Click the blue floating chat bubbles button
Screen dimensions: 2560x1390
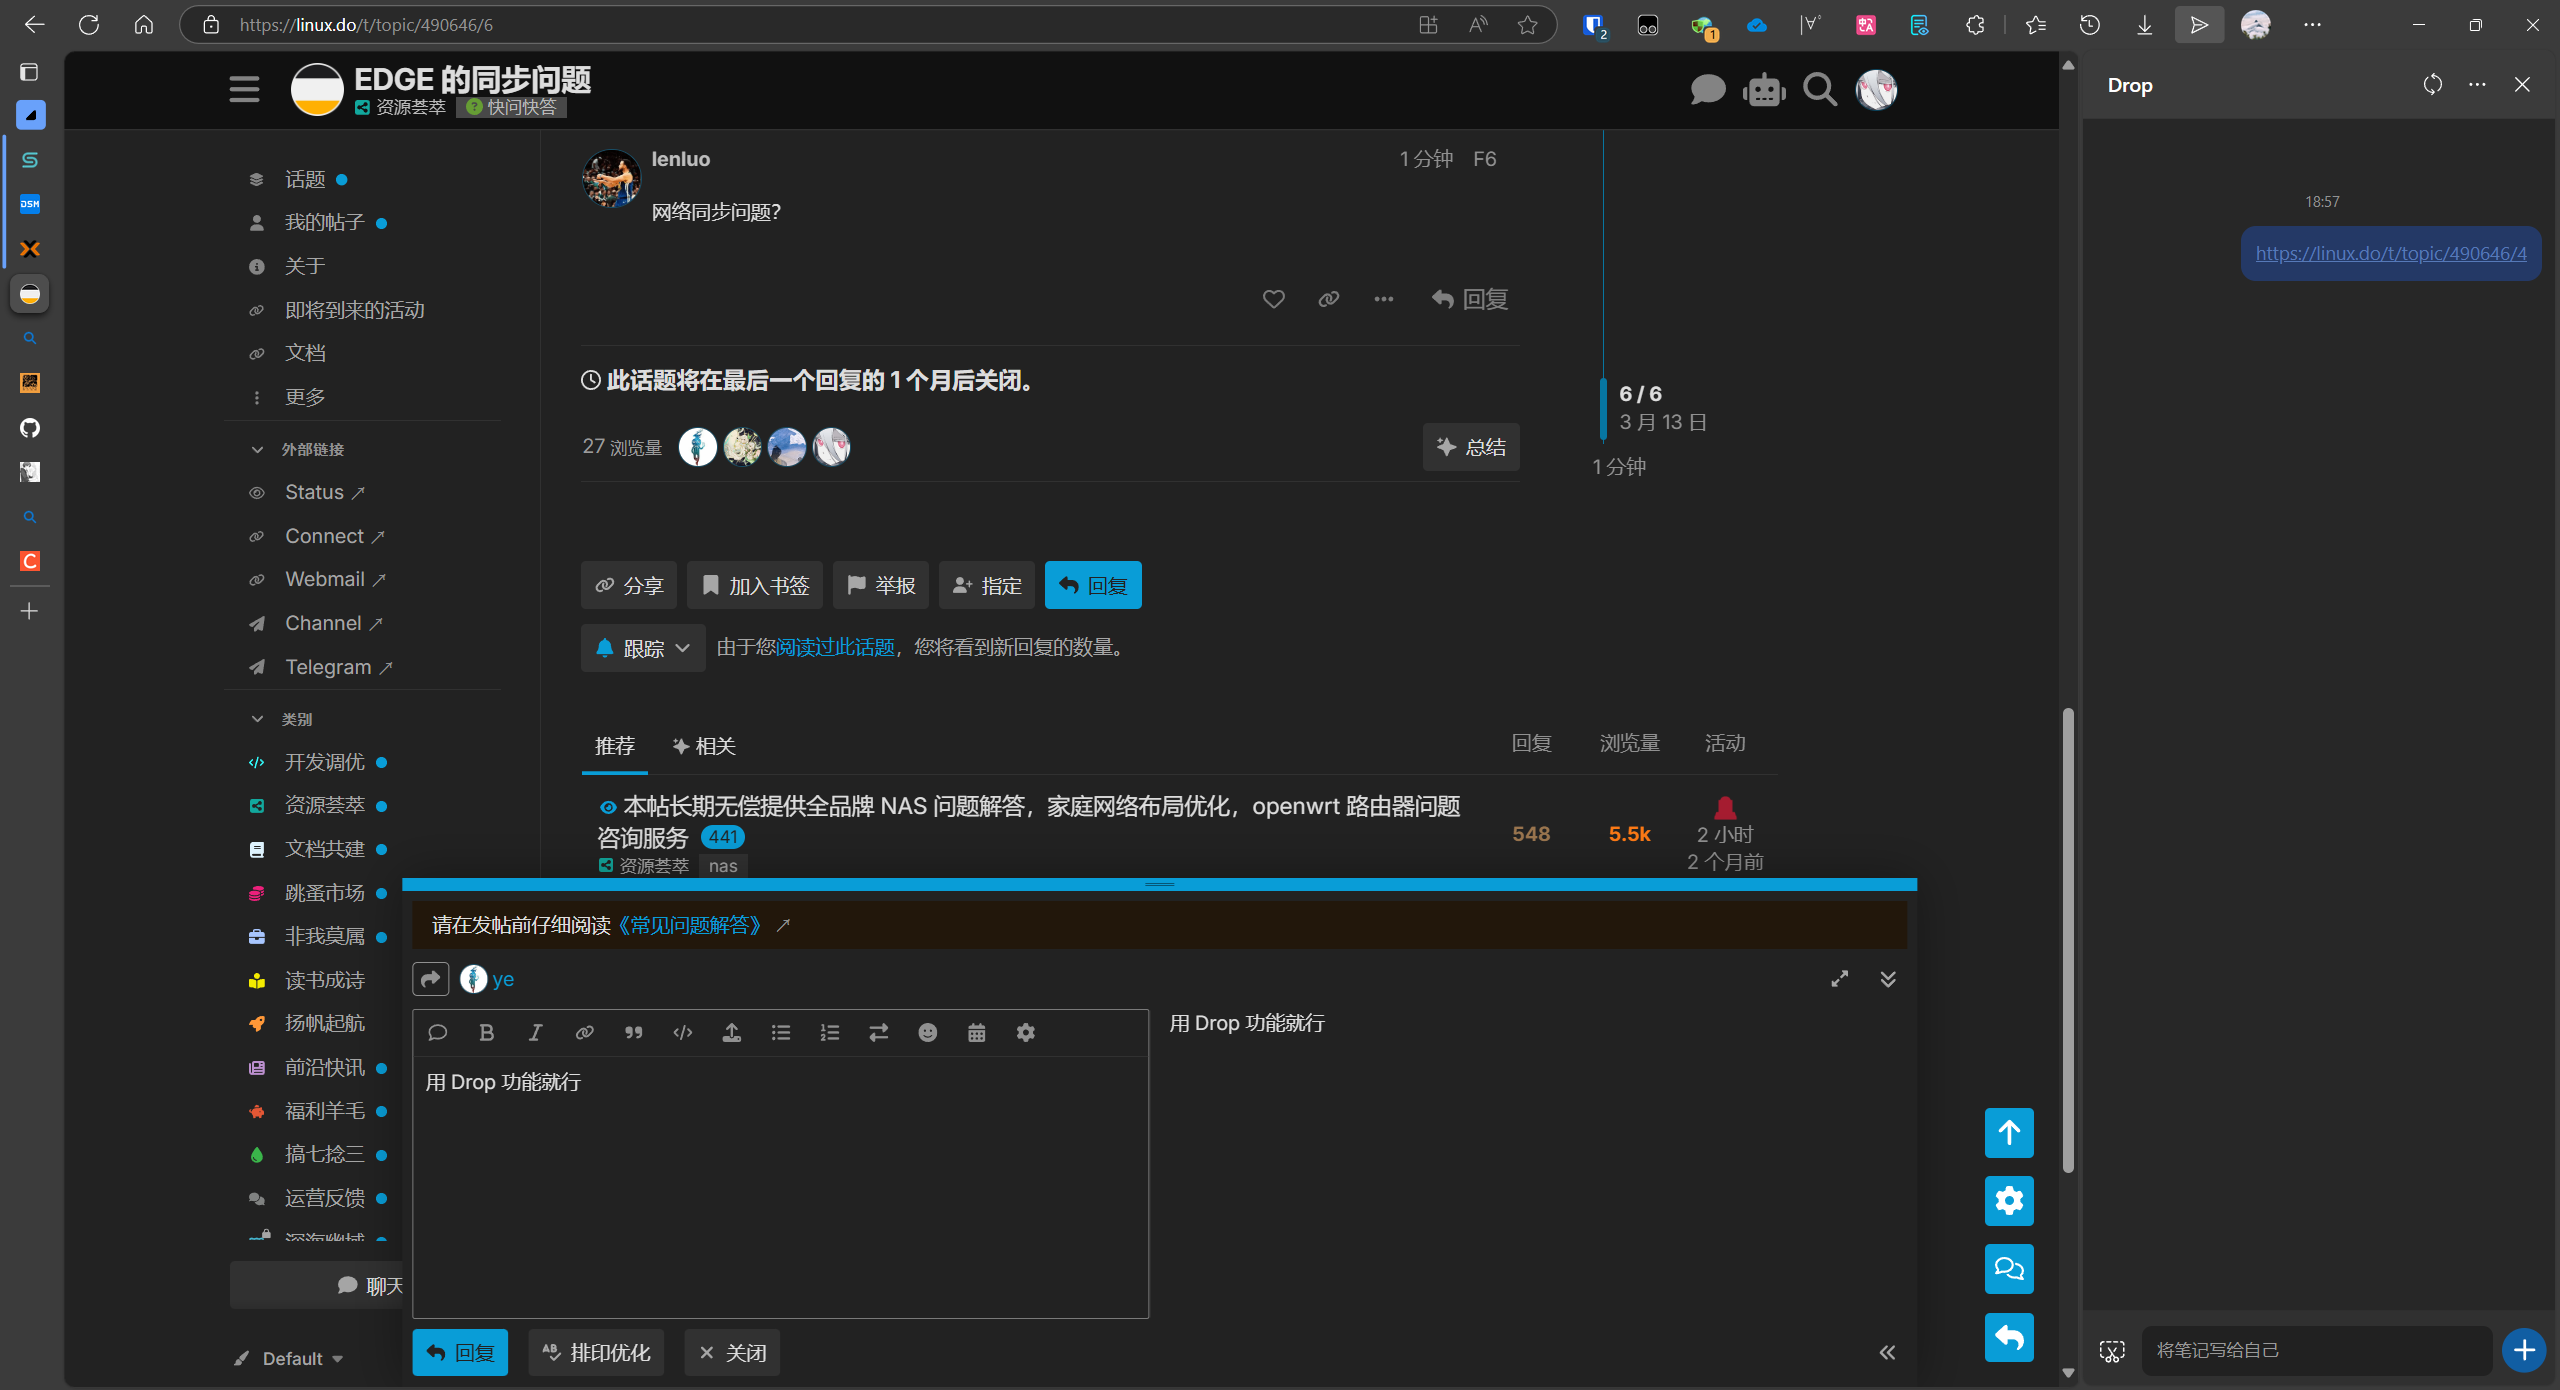pos(2009,1269)
